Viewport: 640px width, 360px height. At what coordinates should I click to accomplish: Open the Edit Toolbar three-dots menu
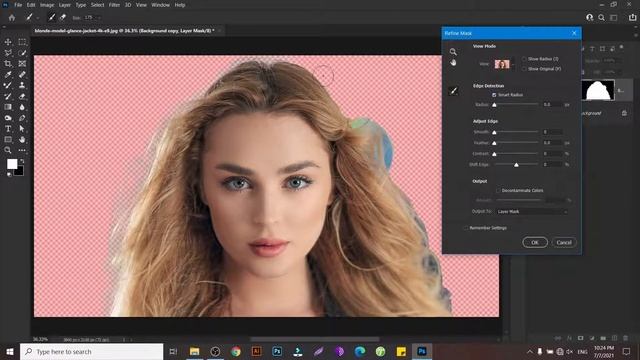tap(22, 150)
